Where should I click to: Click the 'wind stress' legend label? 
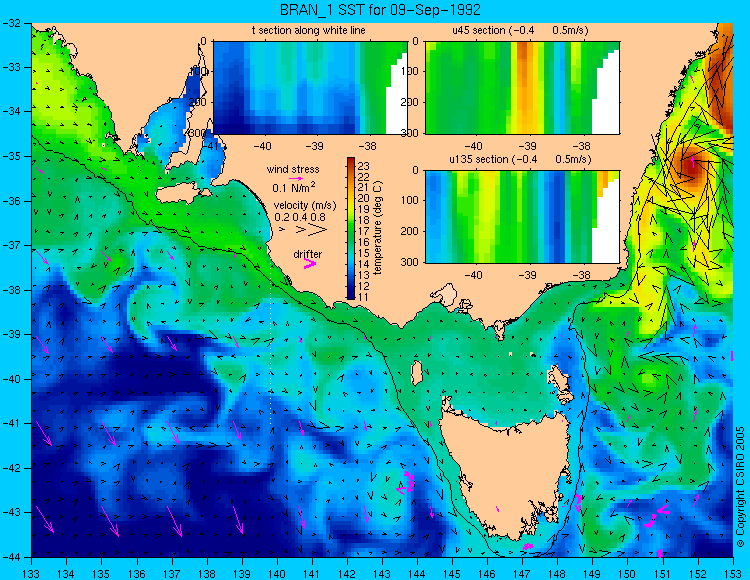pyautogui.click(x=293, y=169)
